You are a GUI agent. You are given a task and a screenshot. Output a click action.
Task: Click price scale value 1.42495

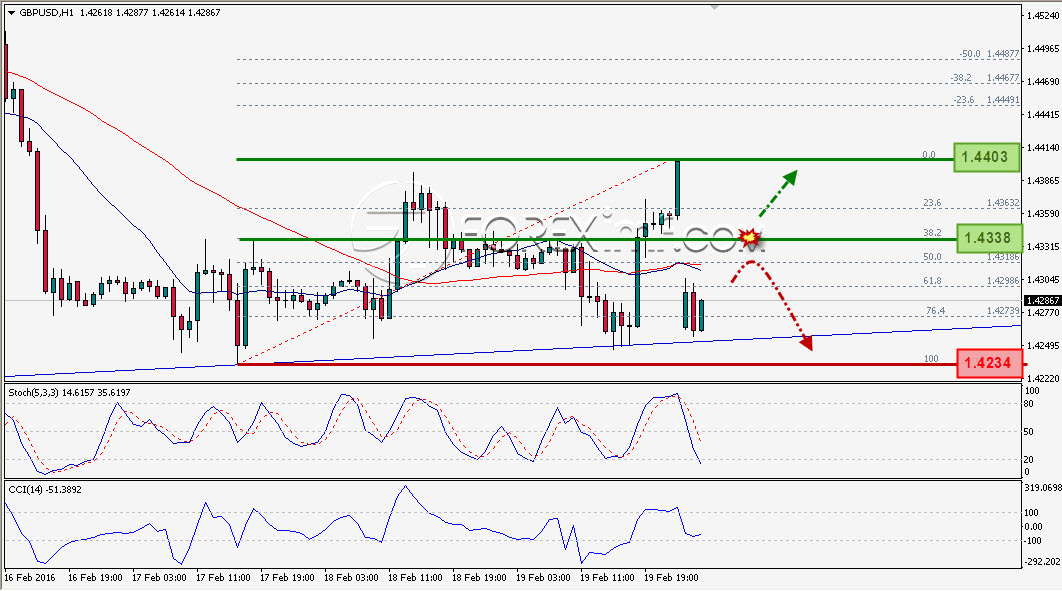(x=1043, y=346)
